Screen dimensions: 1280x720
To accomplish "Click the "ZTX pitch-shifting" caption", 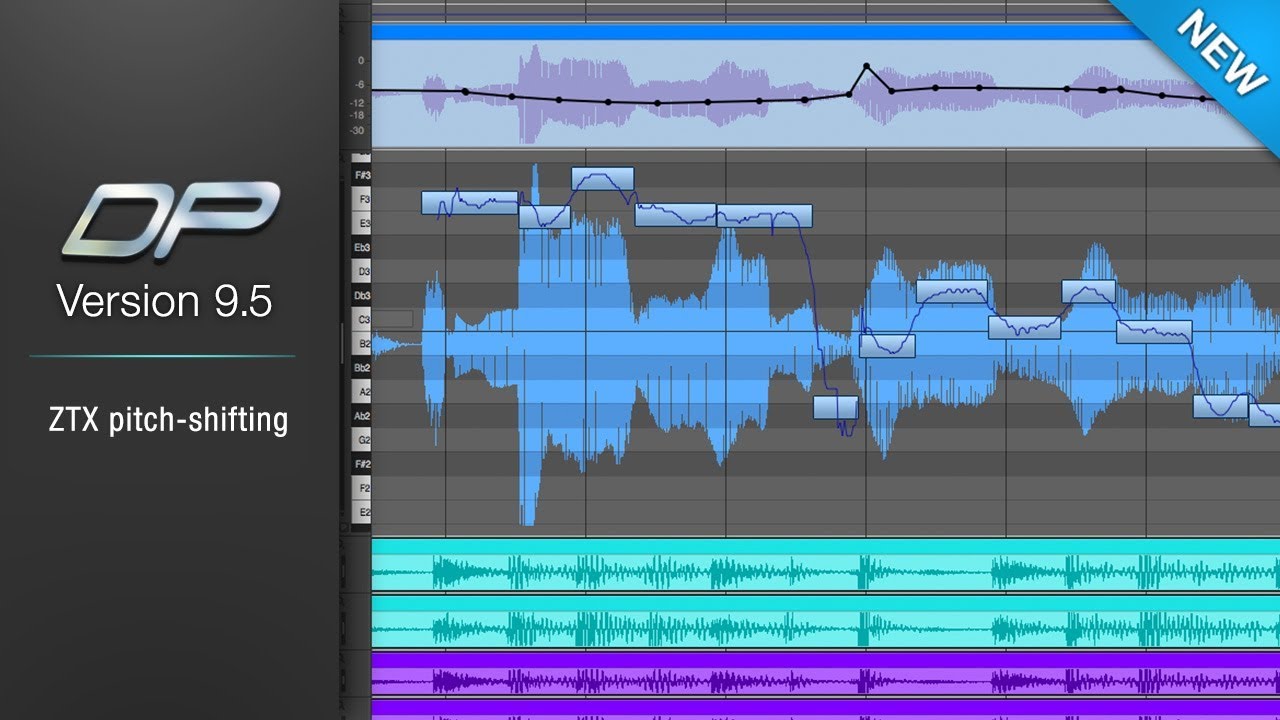I will pos(168,420).
